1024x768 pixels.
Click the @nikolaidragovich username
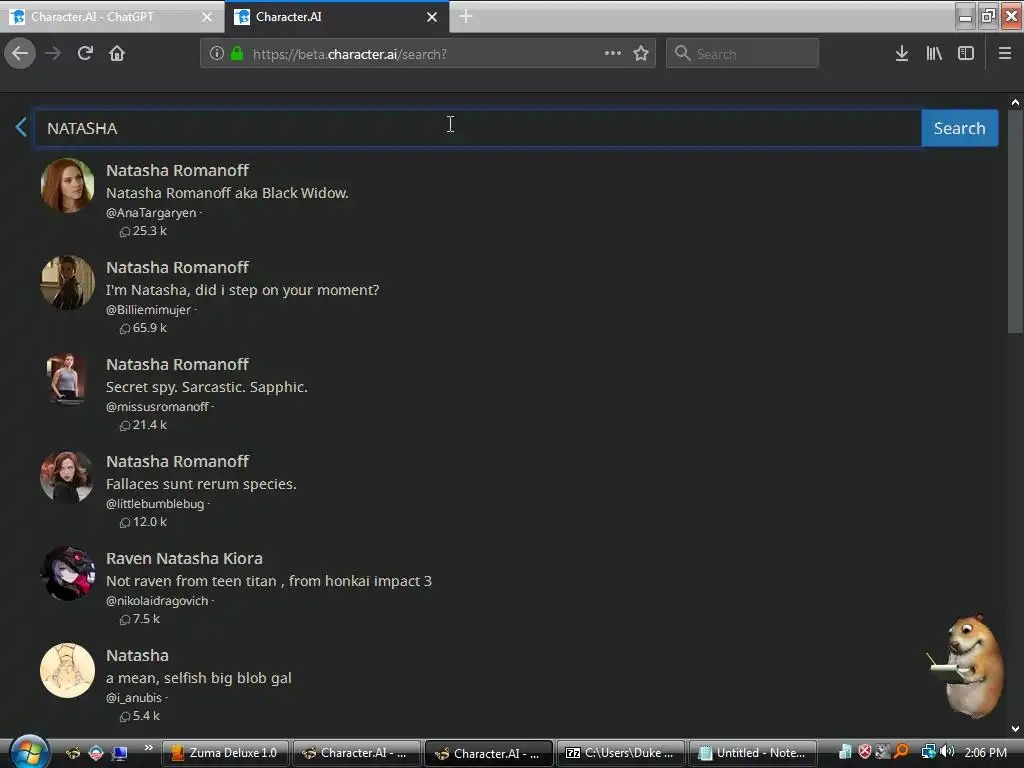157,601
